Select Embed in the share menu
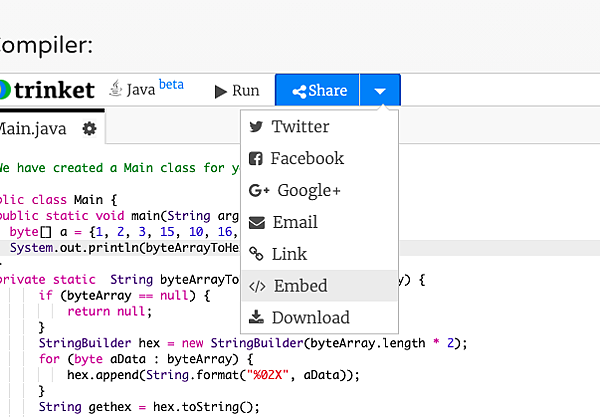 tap(320, 286)
